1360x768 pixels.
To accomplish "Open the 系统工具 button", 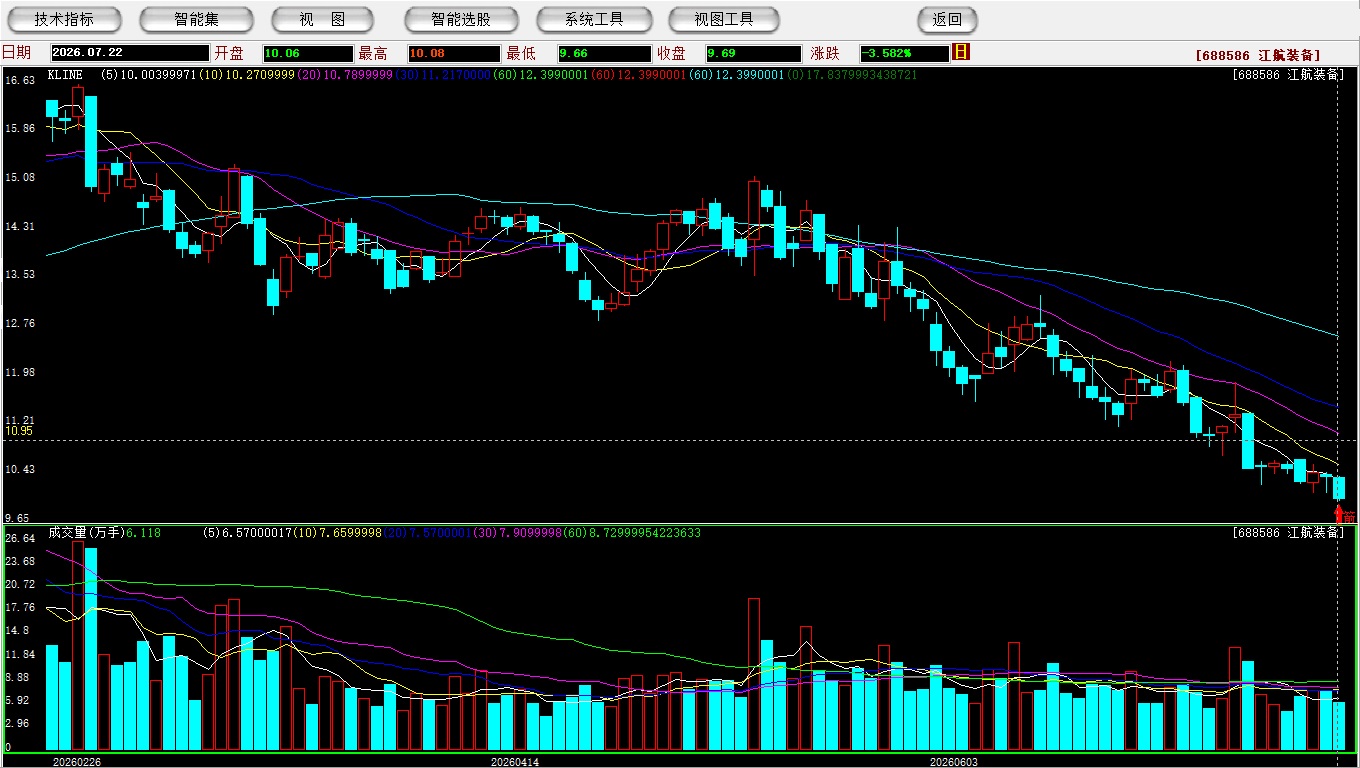I will pos(594,20).
